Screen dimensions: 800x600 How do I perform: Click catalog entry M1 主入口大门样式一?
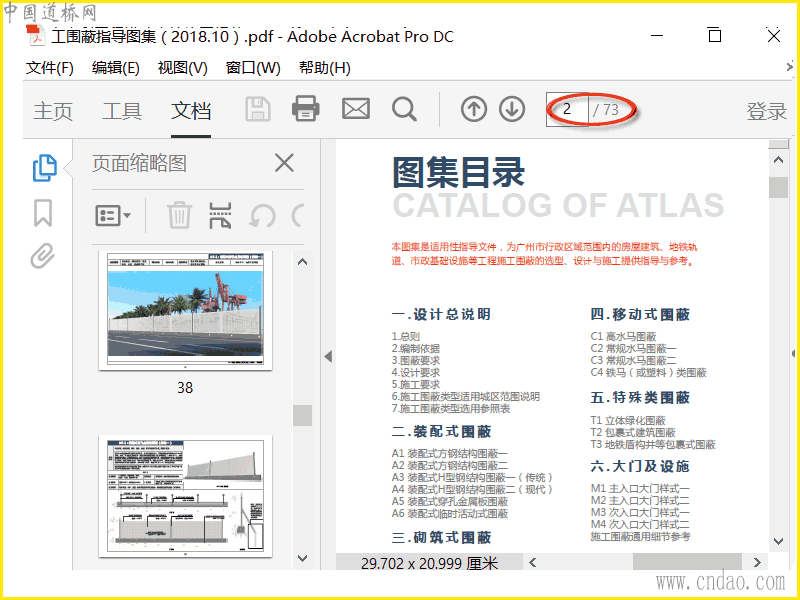pyautogui.click(x=640, y=488)
